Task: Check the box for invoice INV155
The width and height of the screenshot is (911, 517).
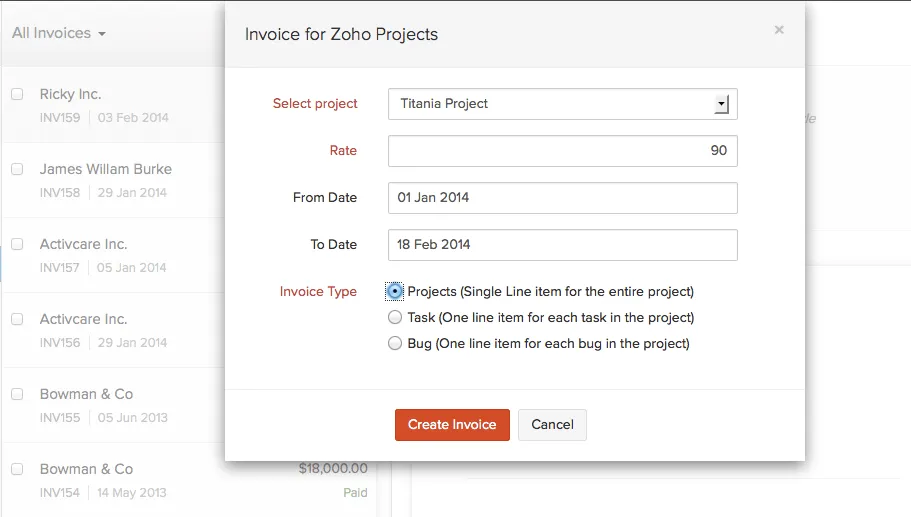Action: coord(17,394)
